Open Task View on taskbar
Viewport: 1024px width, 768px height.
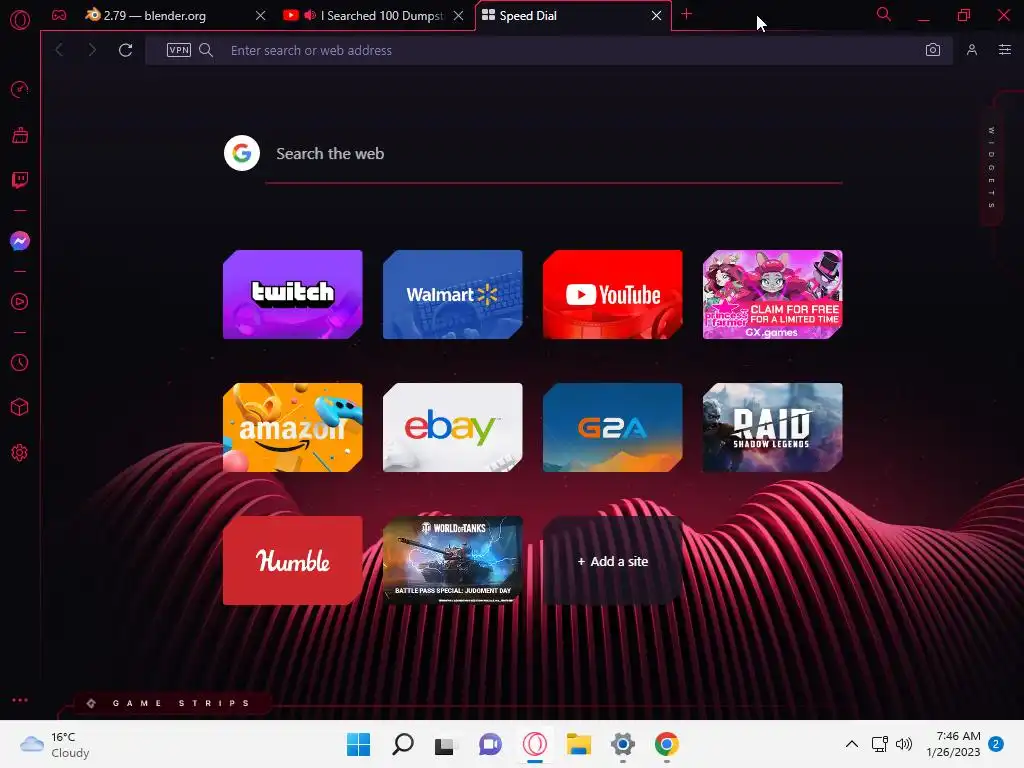[446, 744]
